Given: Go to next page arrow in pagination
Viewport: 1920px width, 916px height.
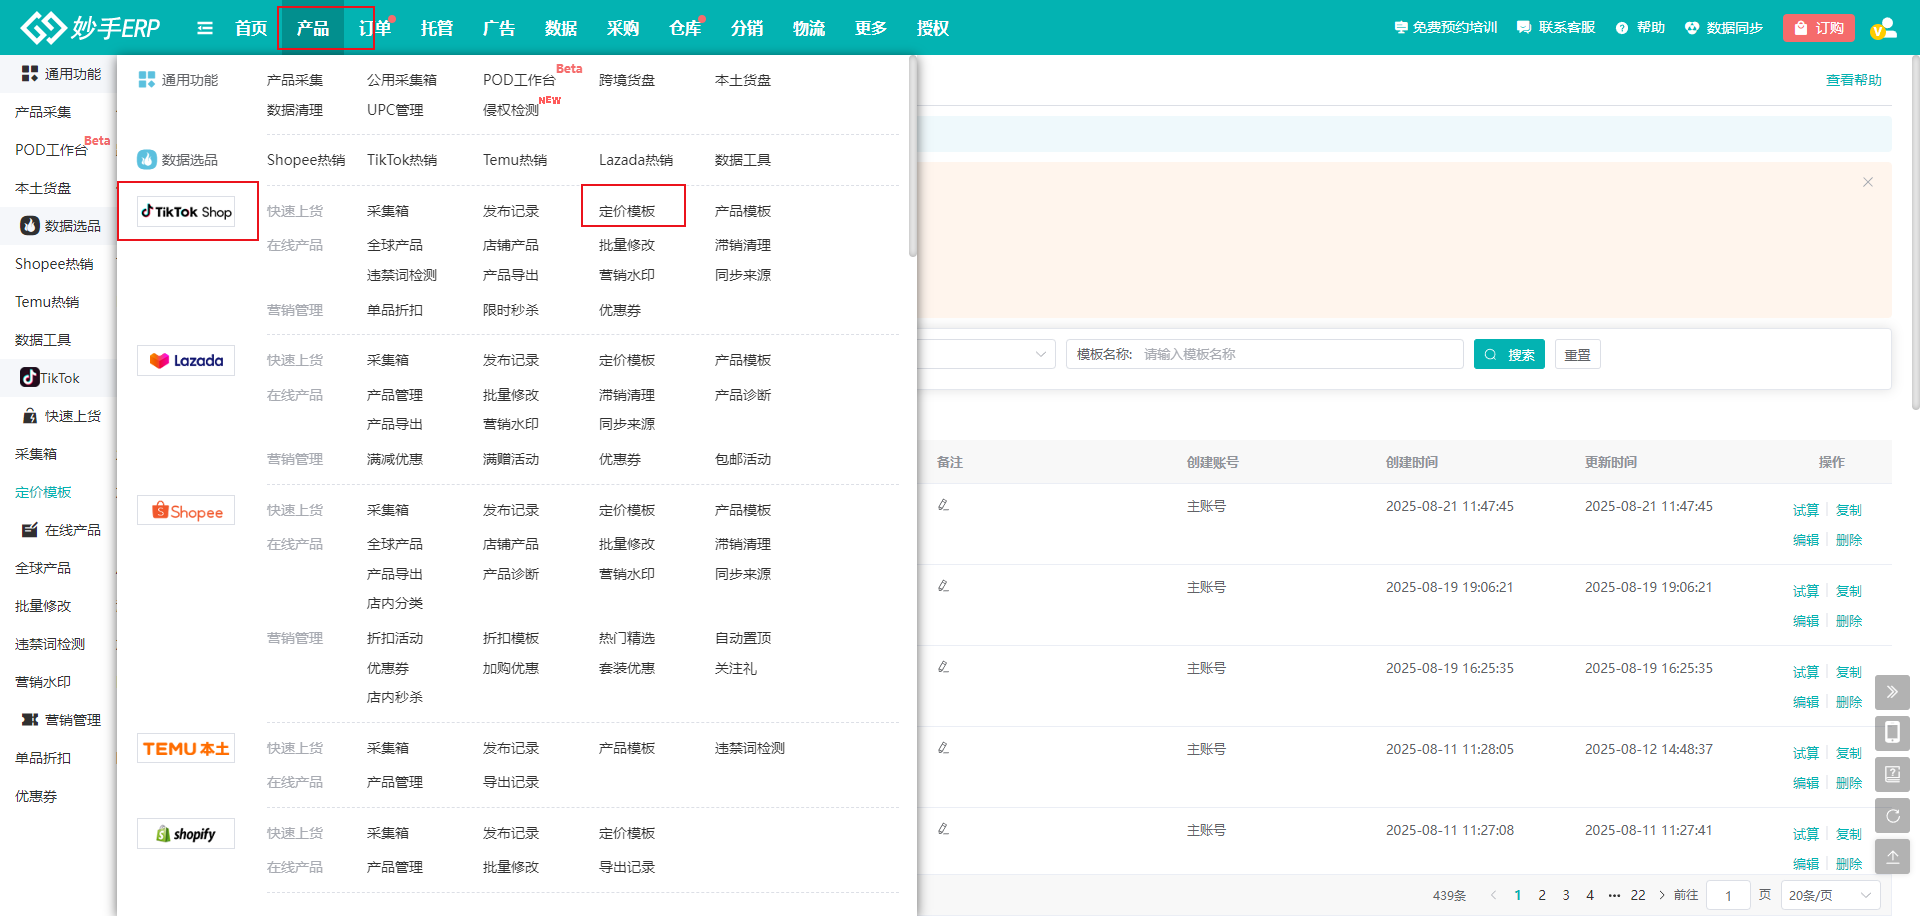Looking at the screenshot, I should point(1662,895).
